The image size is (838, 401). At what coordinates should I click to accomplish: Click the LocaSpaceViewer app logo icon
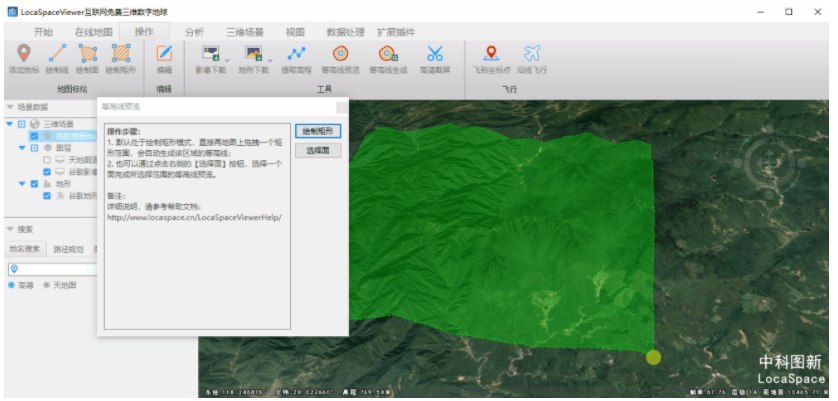pos(12,11)
